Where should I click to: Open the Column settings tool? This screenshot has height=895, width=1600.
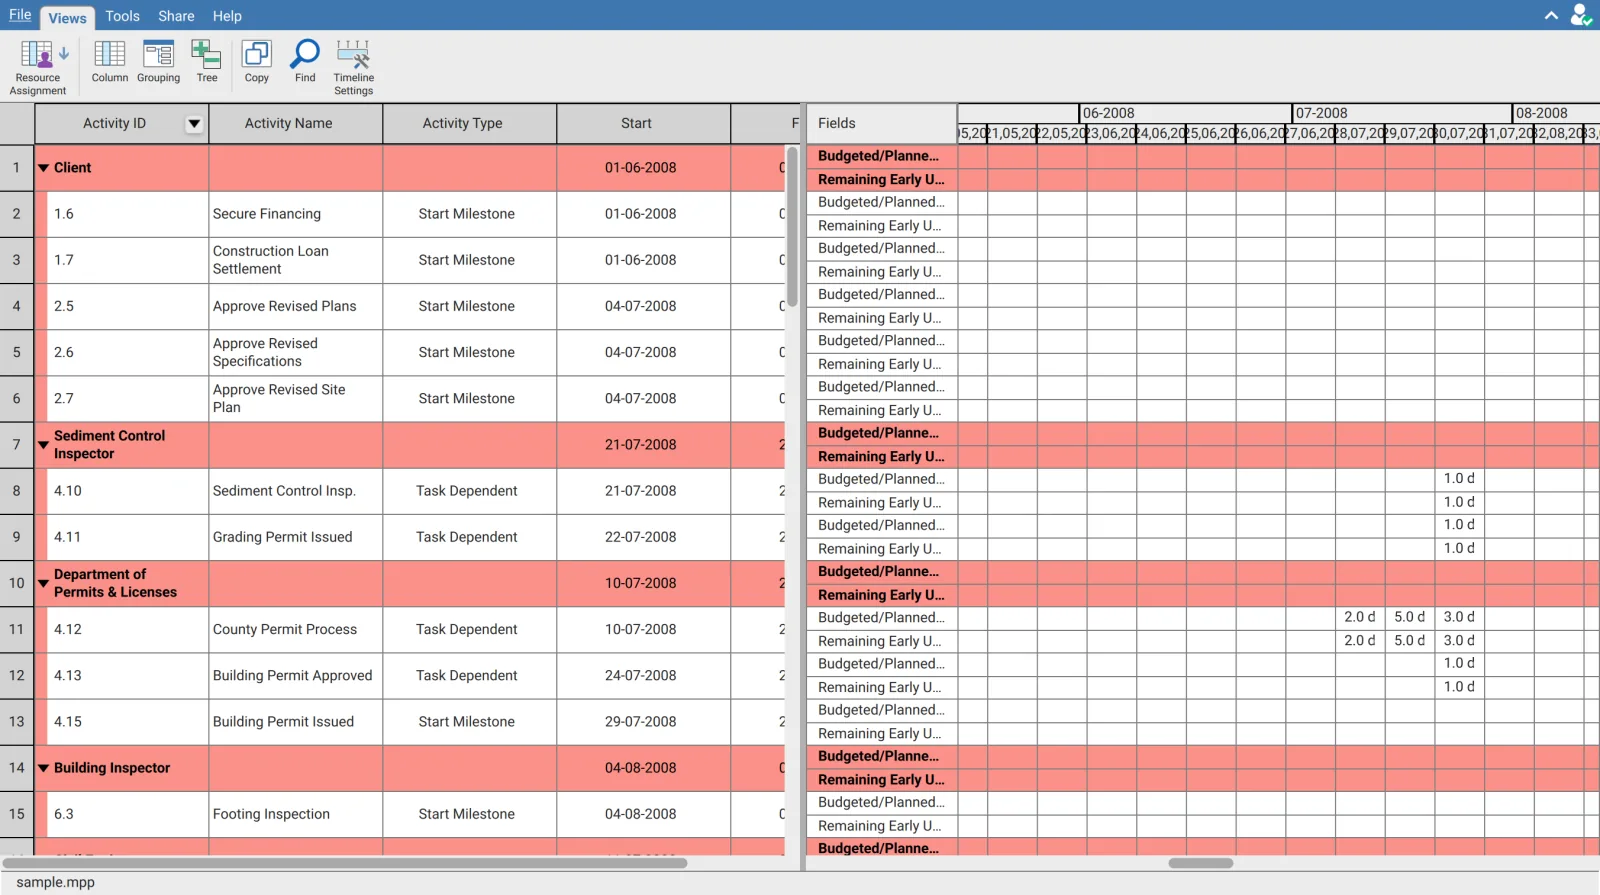[110, 62]
